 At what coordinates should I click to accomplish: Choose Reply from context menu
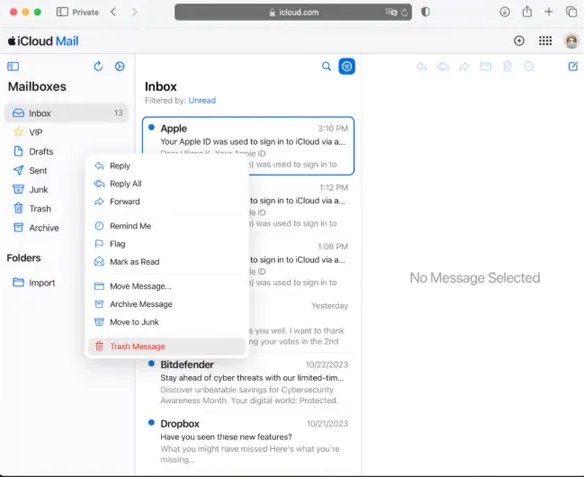pyautogui.click(x=167, y=166)
